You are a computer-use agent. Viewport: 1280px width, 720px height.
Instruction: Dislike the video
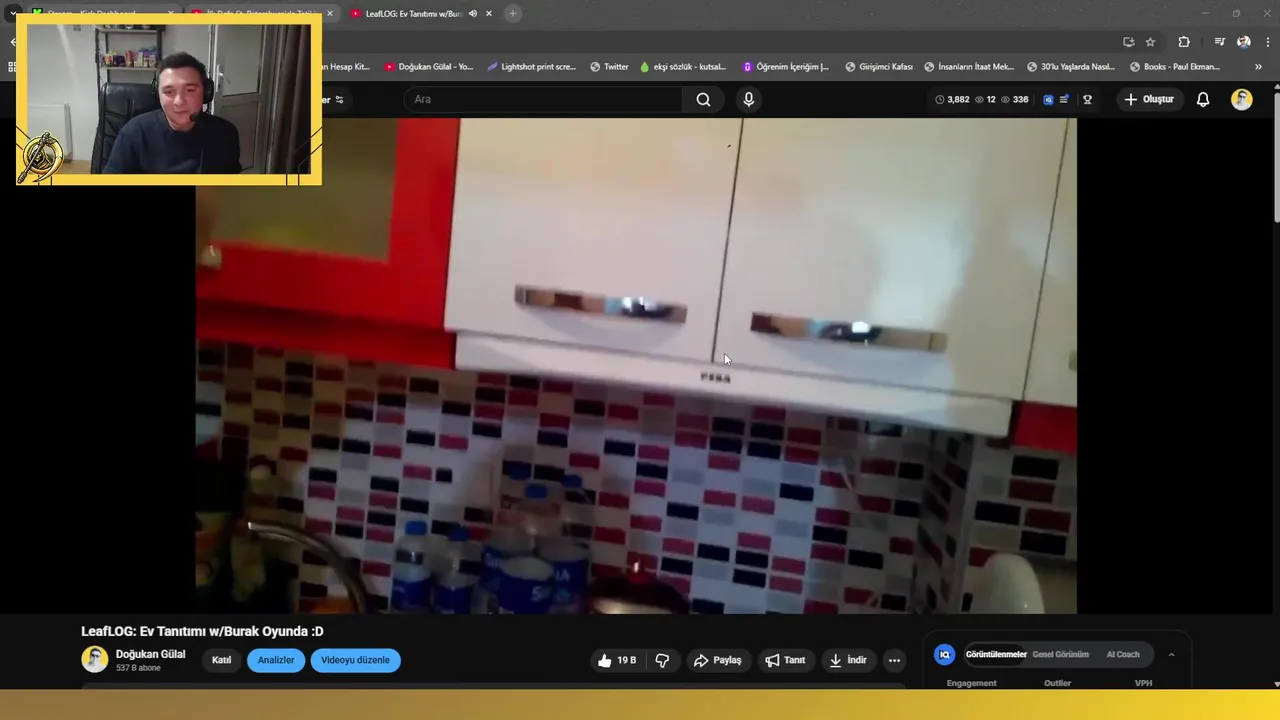662,660
